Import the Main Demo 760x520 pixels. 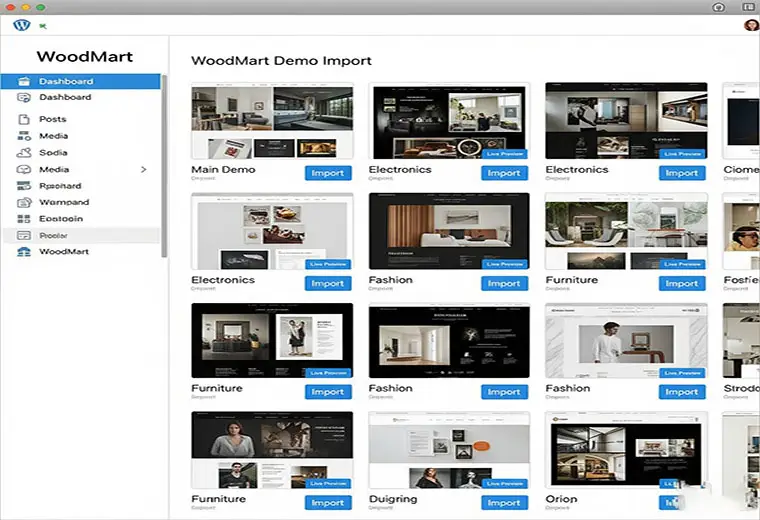tap(328, 173)
